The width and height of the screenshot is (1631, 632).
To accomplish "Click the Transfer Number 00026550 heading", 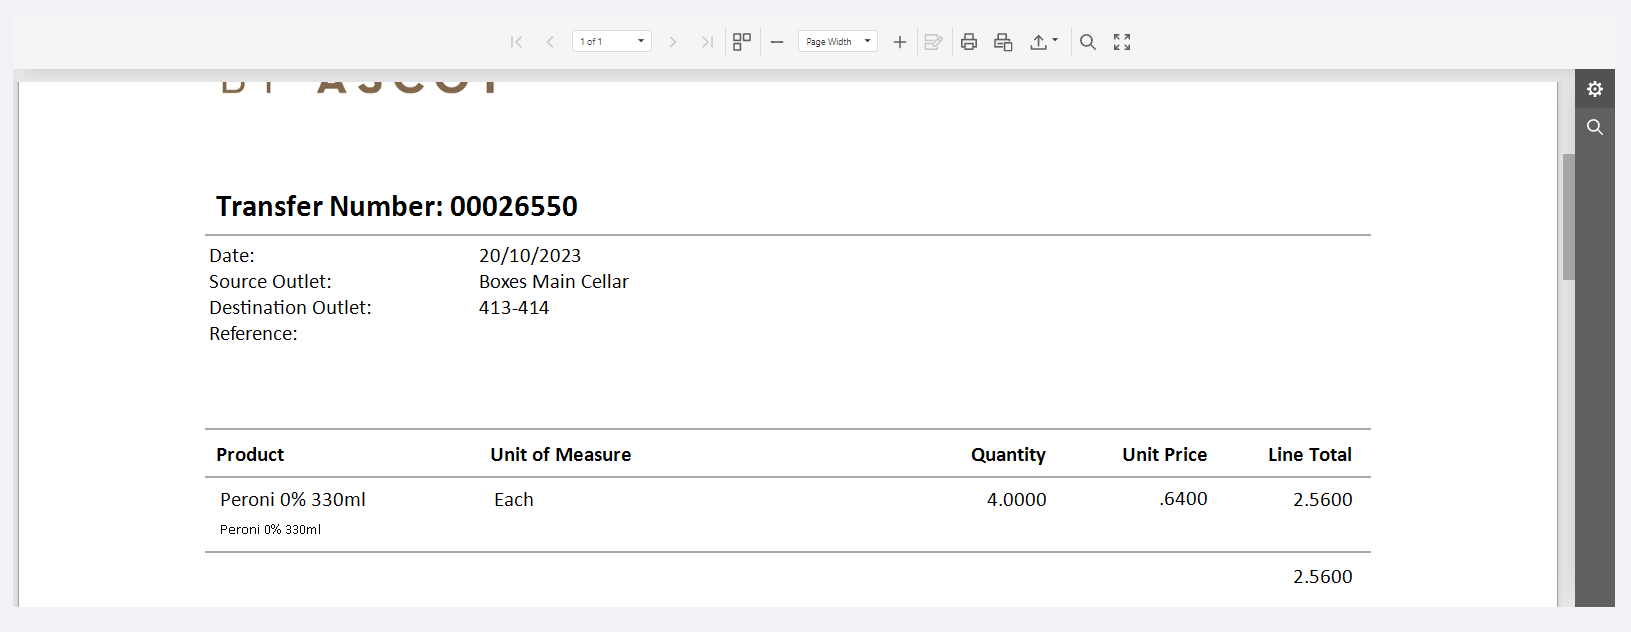I will pyautogui.click(x=397, y=206).
